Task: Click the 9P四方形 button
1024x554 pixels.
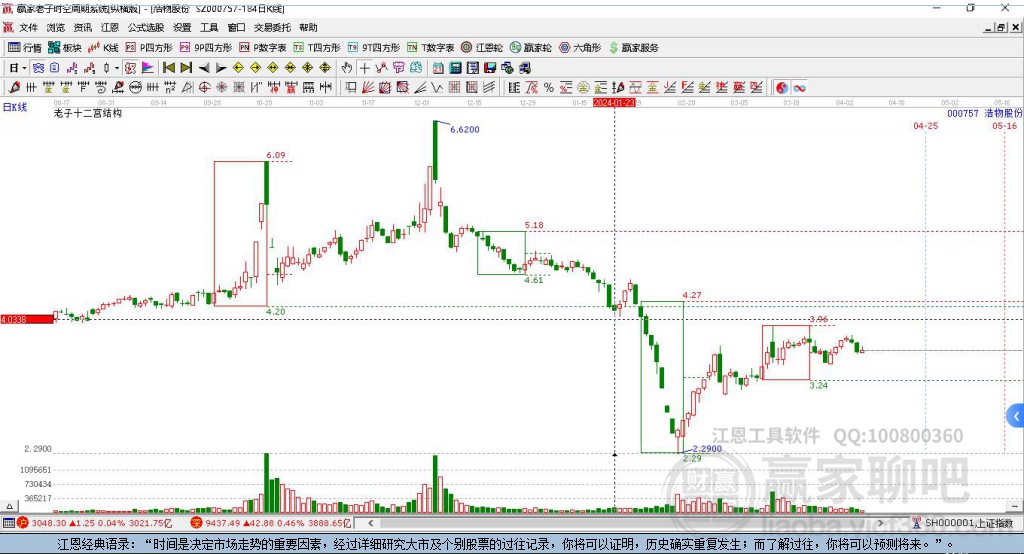Action: (x=206, y=48)
